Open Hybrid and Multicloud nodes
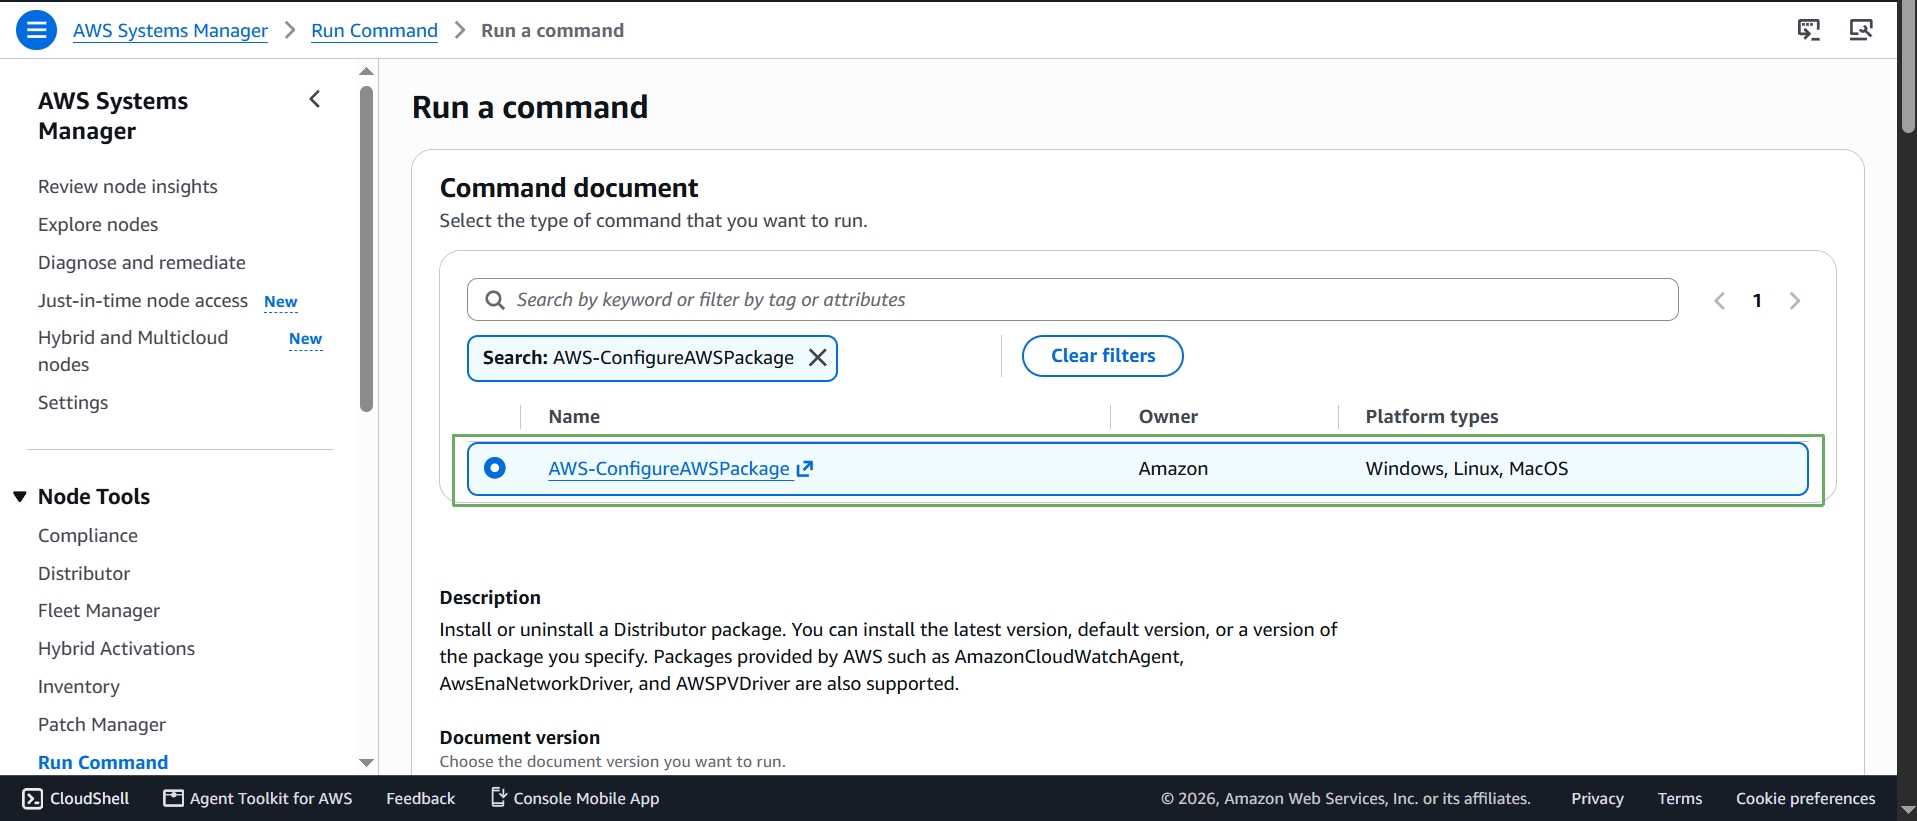The image size is (1917, 821). click(x=133, y=351)
